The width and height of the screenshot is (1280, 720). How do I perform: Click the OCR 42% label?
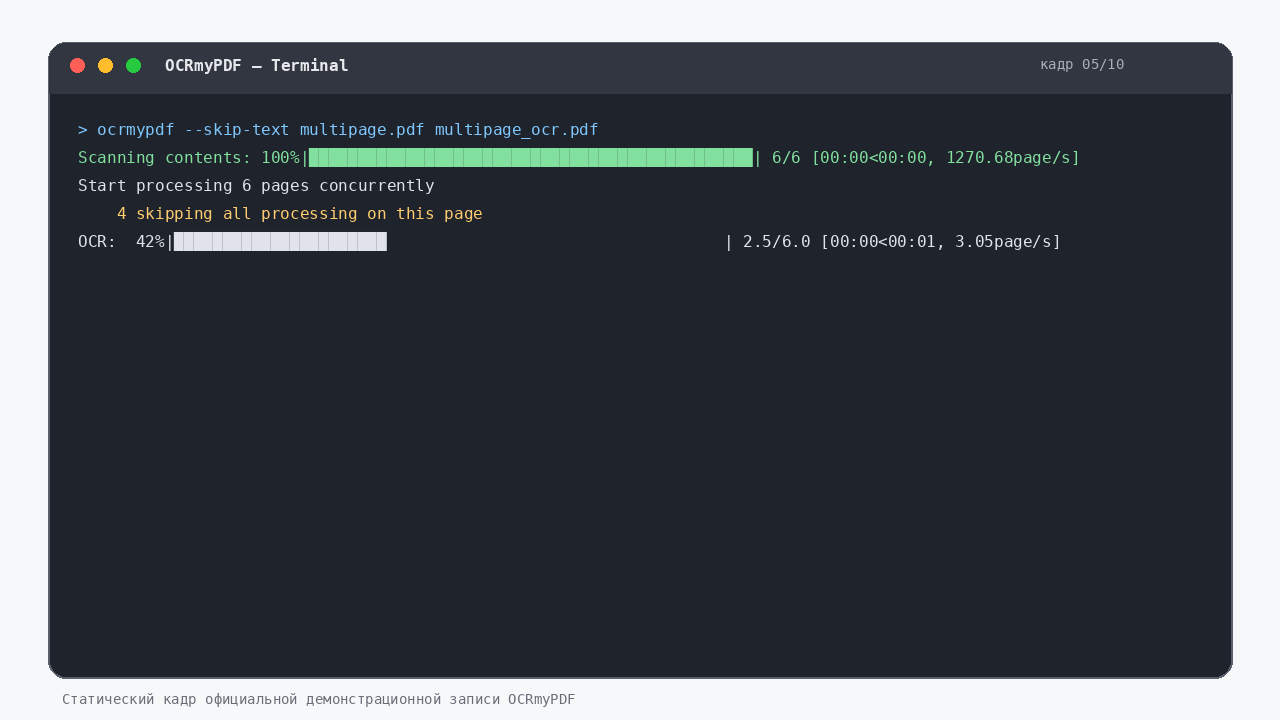tap(121, 242)
